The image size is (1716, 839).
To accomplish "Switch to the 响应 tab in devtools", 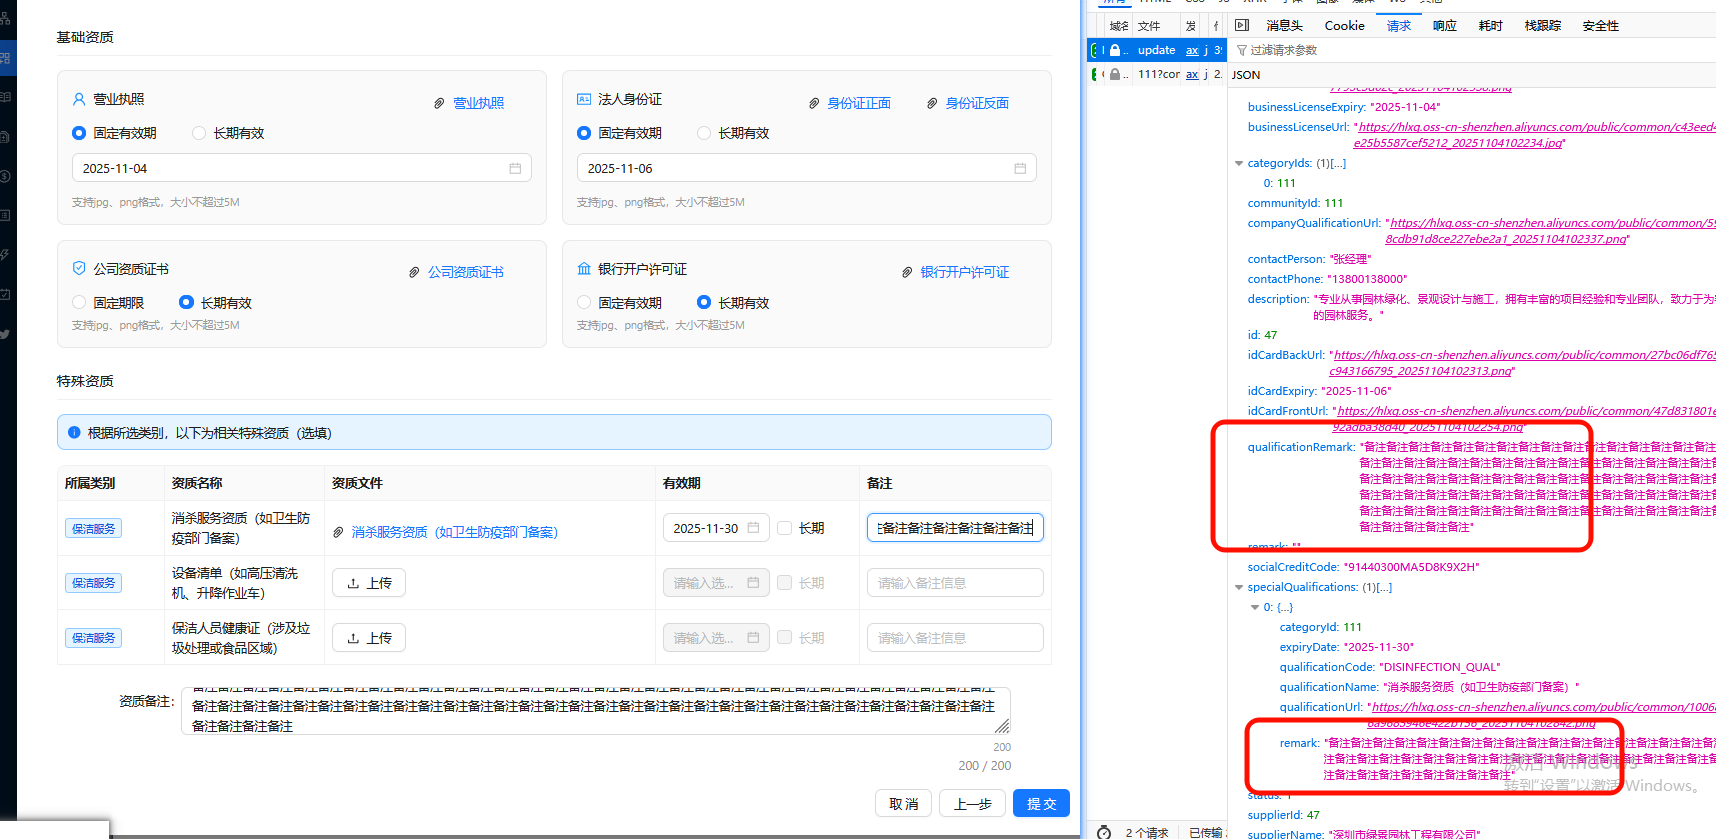I will click(1444, 26).
